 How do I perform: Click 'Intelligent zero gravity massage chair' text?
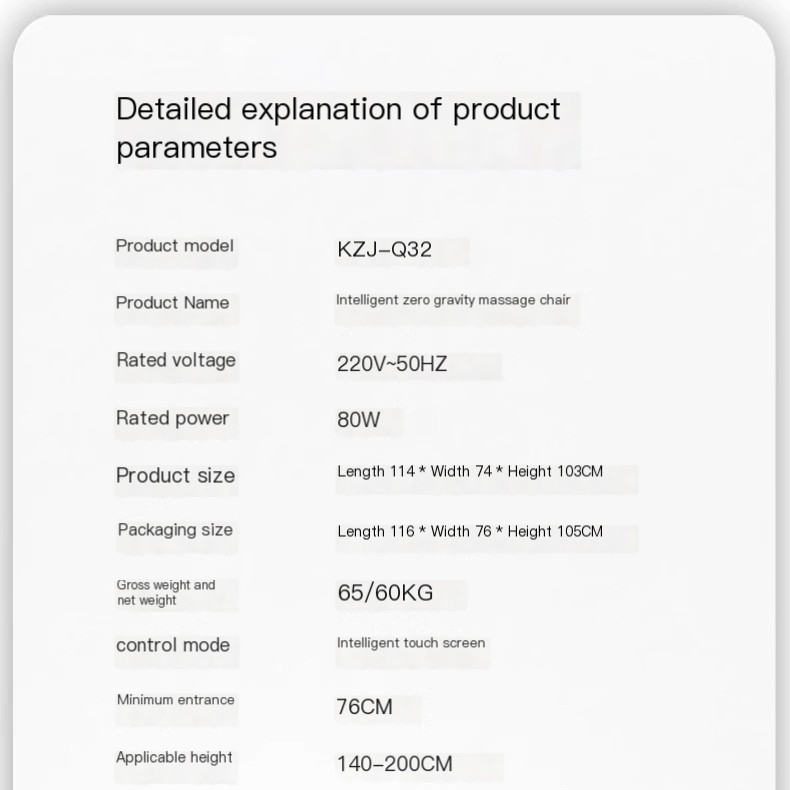(453, 300)
